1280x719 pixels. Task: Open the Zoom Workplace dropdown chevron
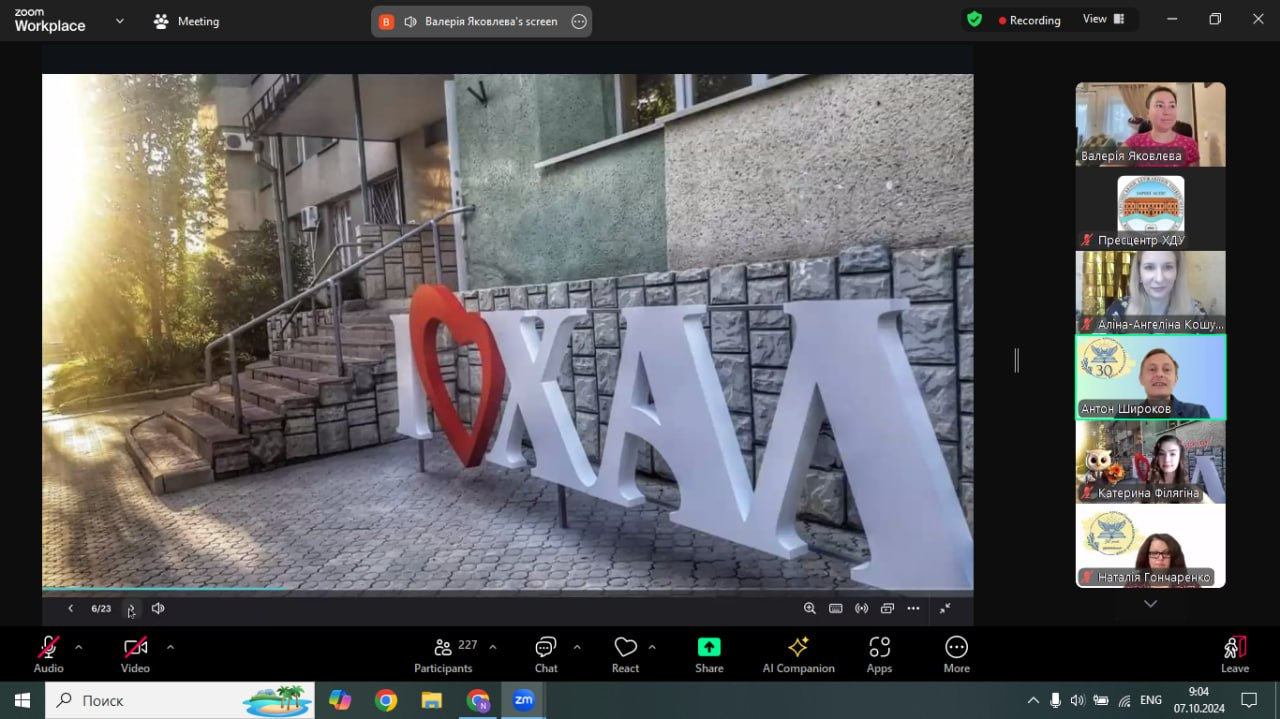pyautogui.click(x=120, y=20)
